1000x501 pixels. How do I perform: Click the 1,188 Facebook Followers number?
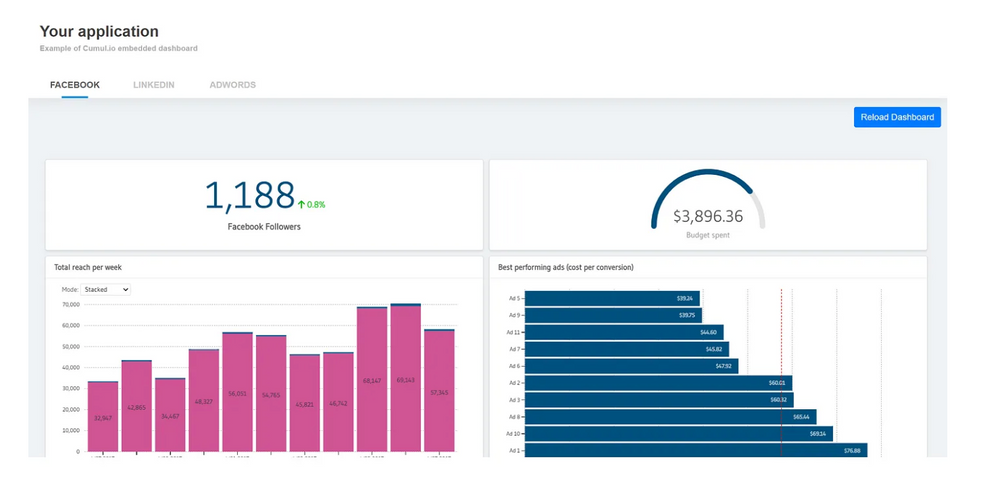[x=249, y=196]
